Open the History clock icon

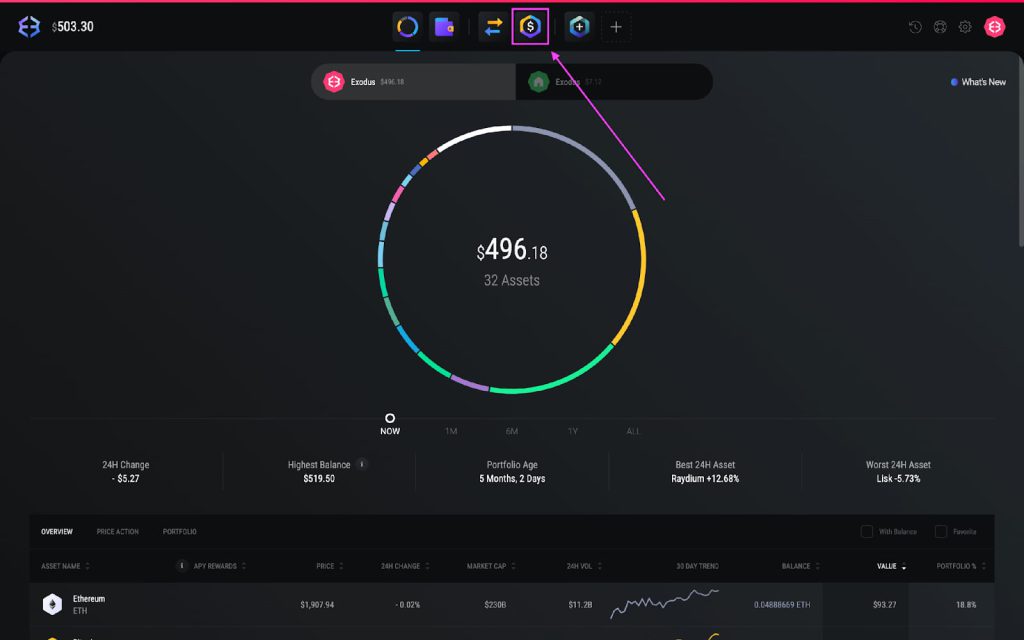(915, 27)
